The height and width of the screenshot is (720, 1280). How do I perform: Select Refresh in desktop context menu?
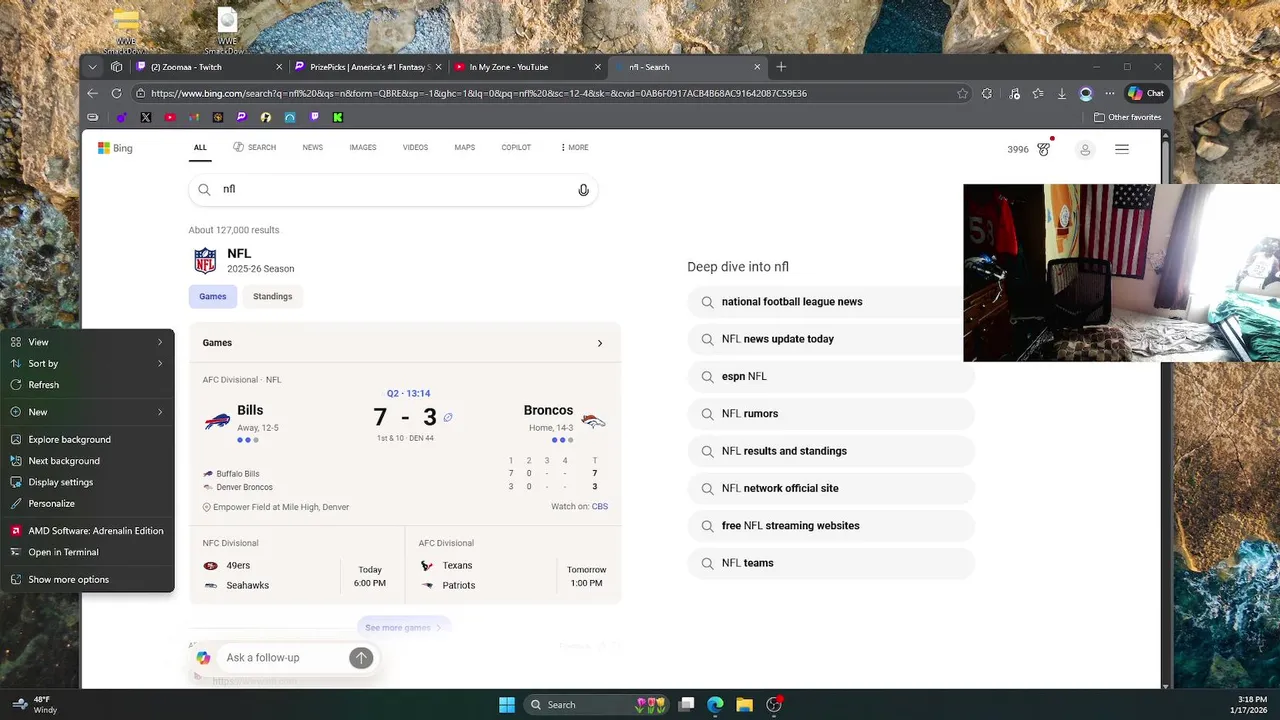(87, 385)
